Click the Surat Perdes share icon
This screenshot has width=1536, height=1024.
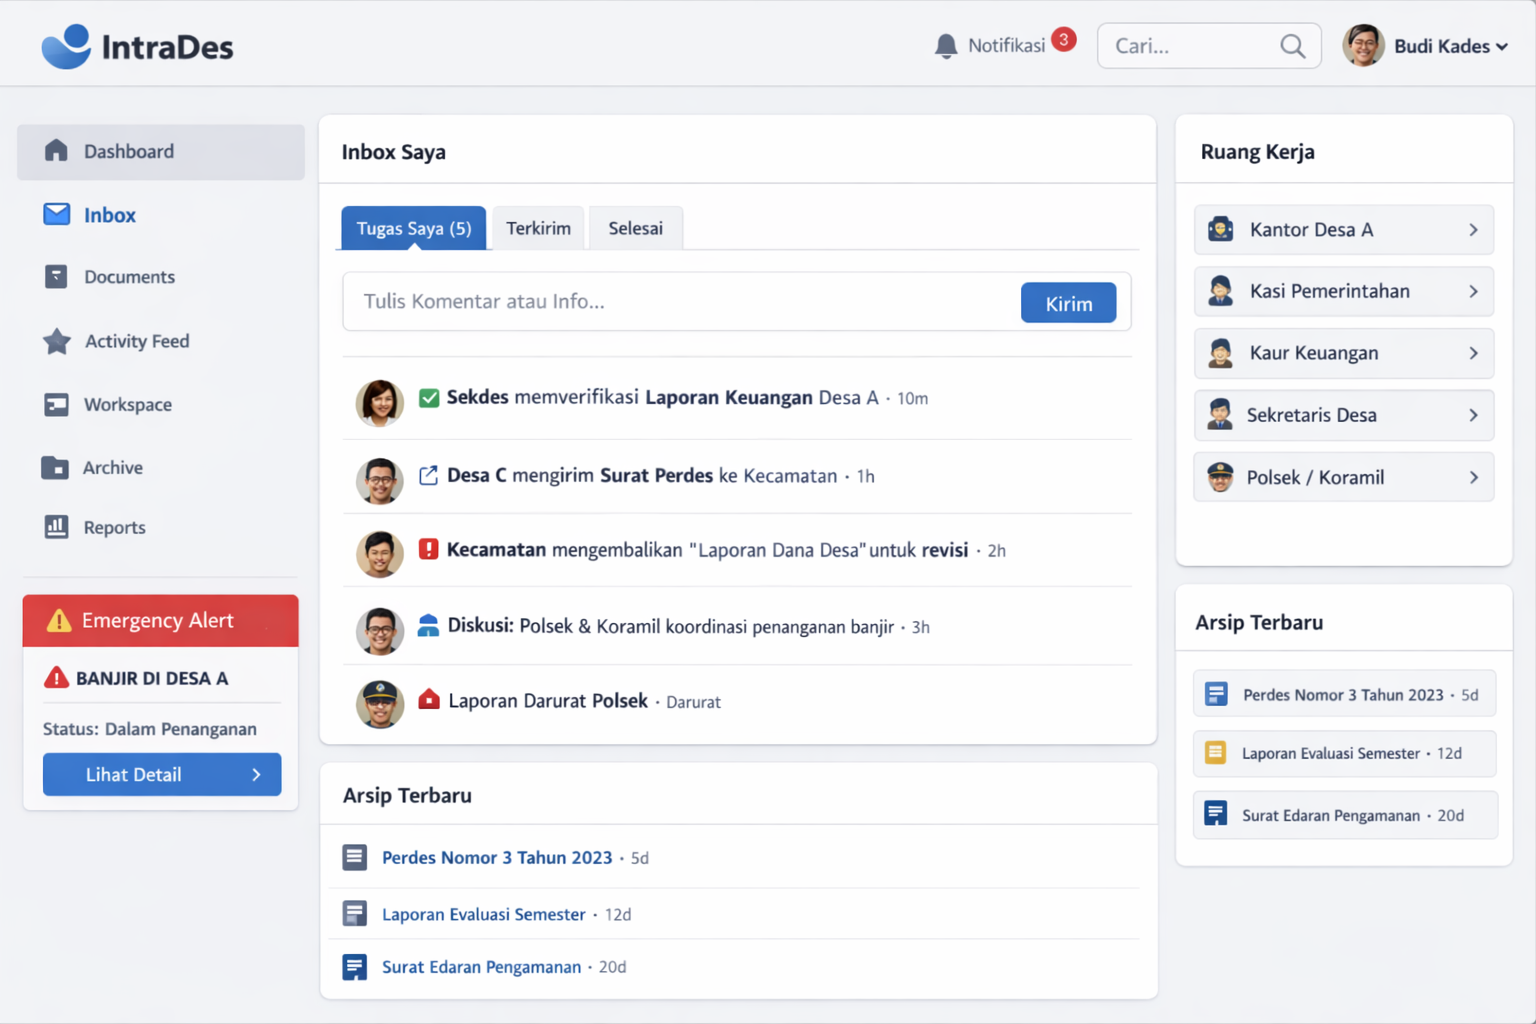pos(428,476)
